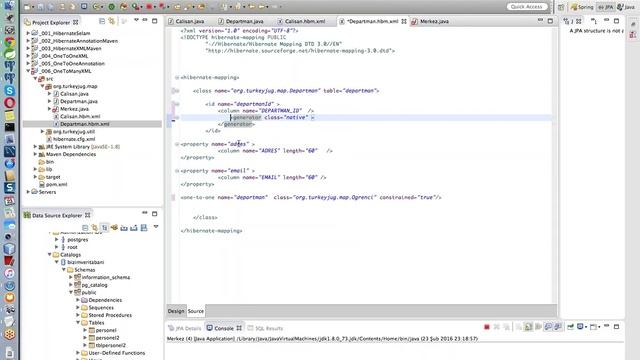
Task: Open Google Chrome from the Dock
Action: [x=9, y=42]
